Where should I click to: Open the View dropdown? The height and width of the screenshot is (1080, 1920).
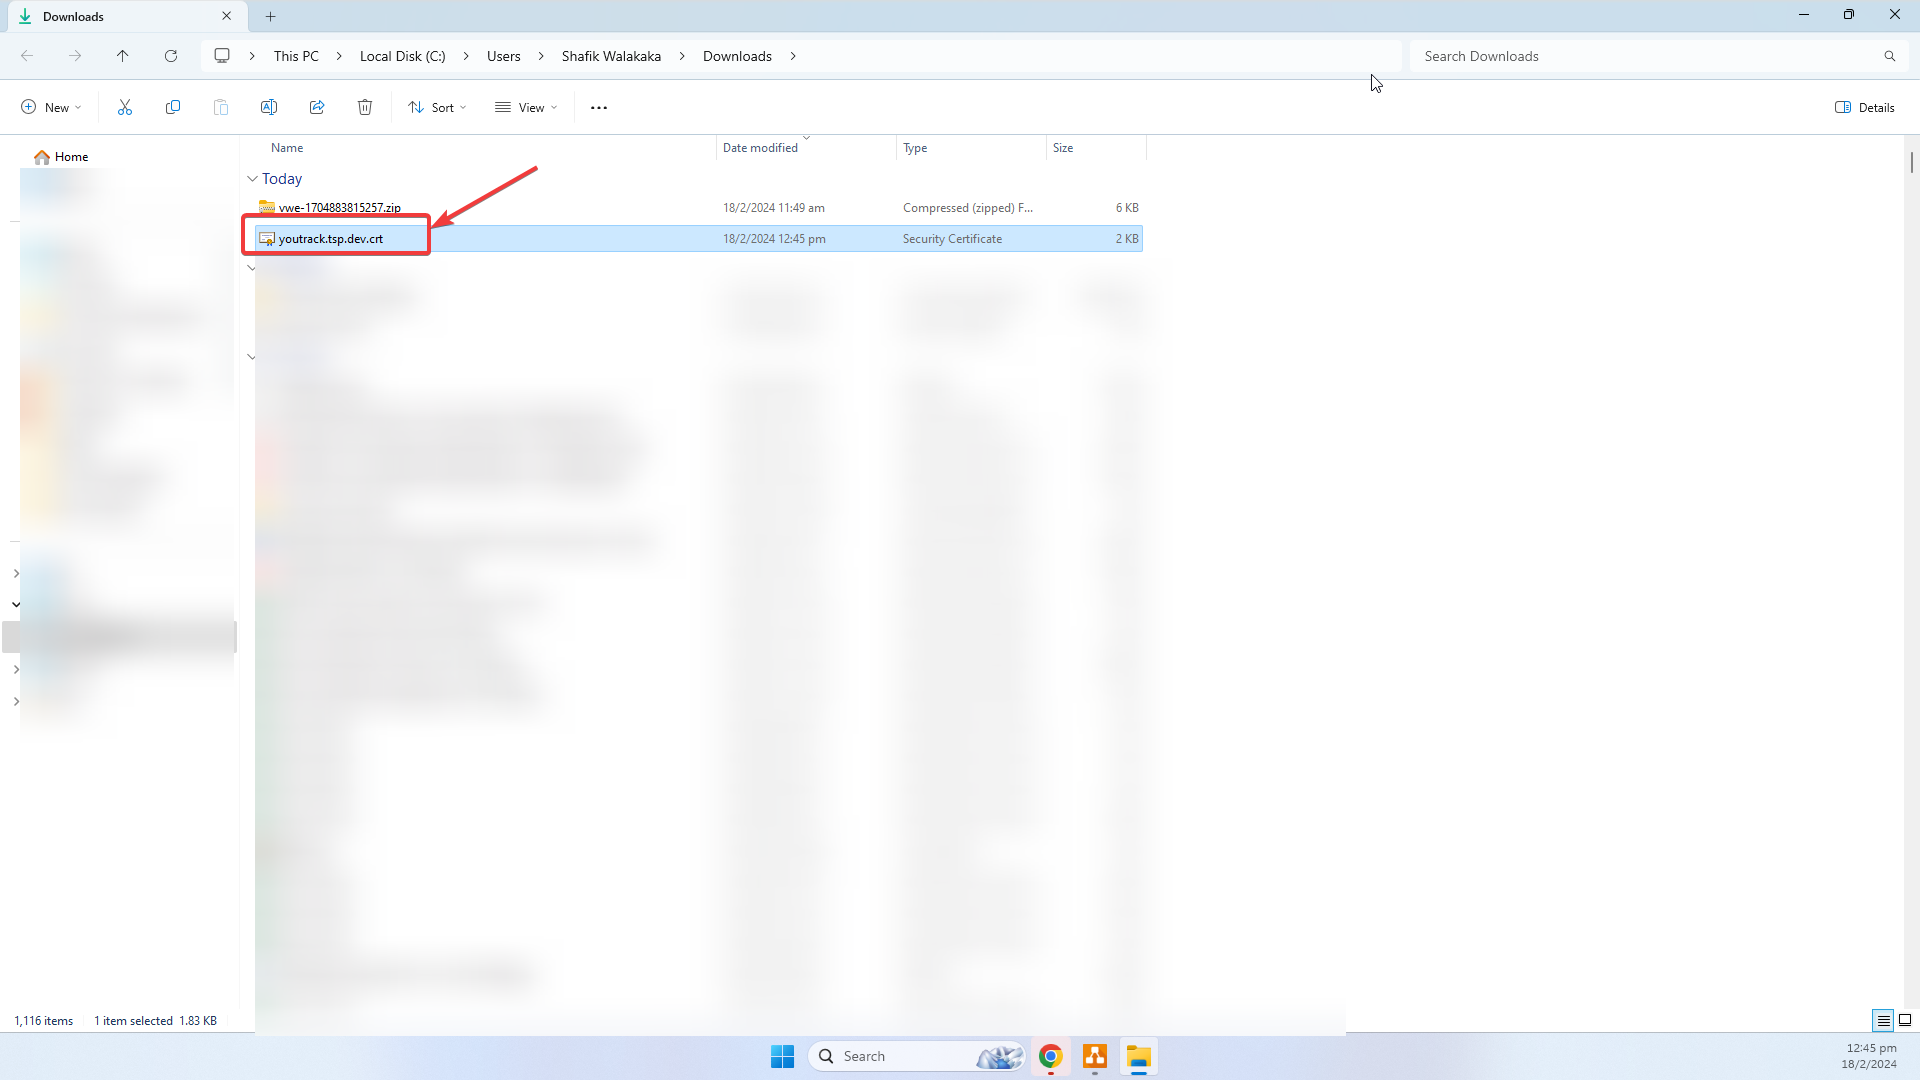(x=526, y=107)
